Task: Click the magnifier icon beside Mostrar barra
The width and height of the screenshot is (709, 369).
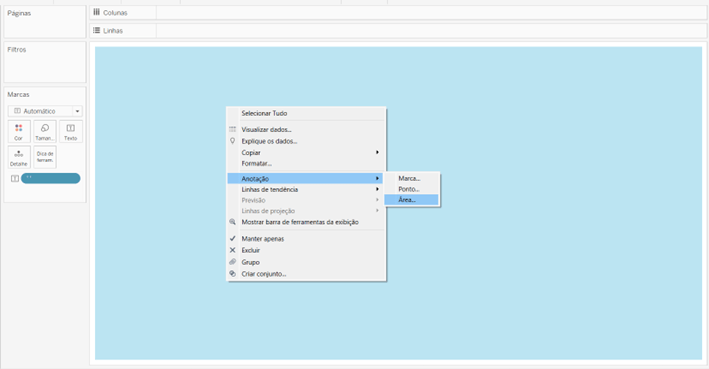Action: click(232, 222)
